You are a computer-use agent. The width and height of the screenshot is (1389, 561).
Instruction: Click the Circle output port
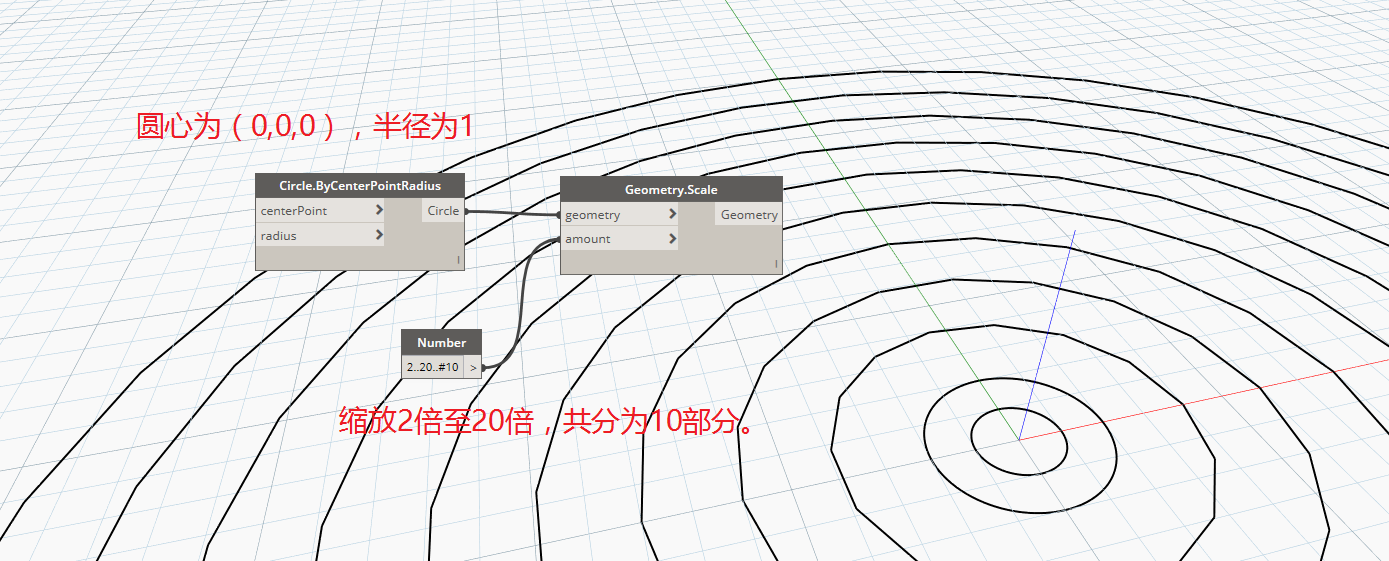pos(443,211)
